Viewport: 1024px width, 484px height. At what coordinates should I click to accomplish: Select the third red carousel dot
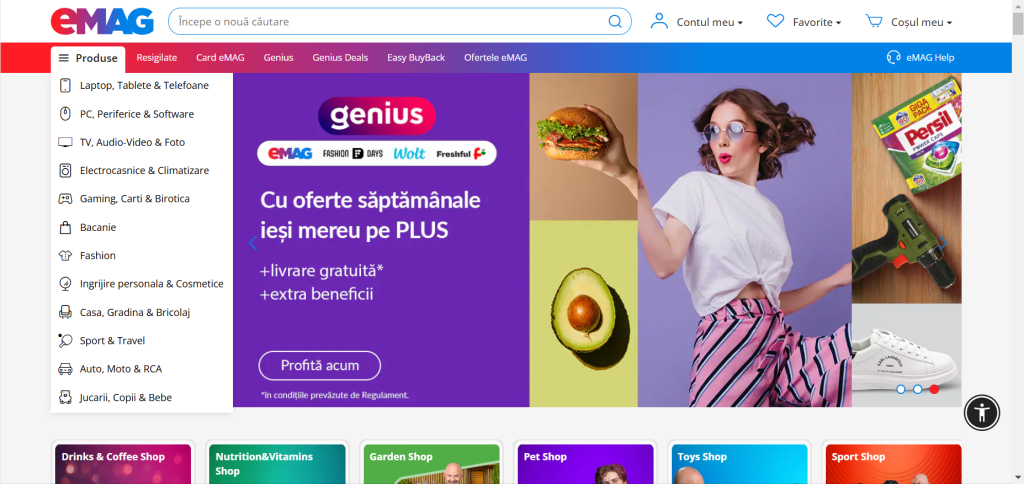935,389
